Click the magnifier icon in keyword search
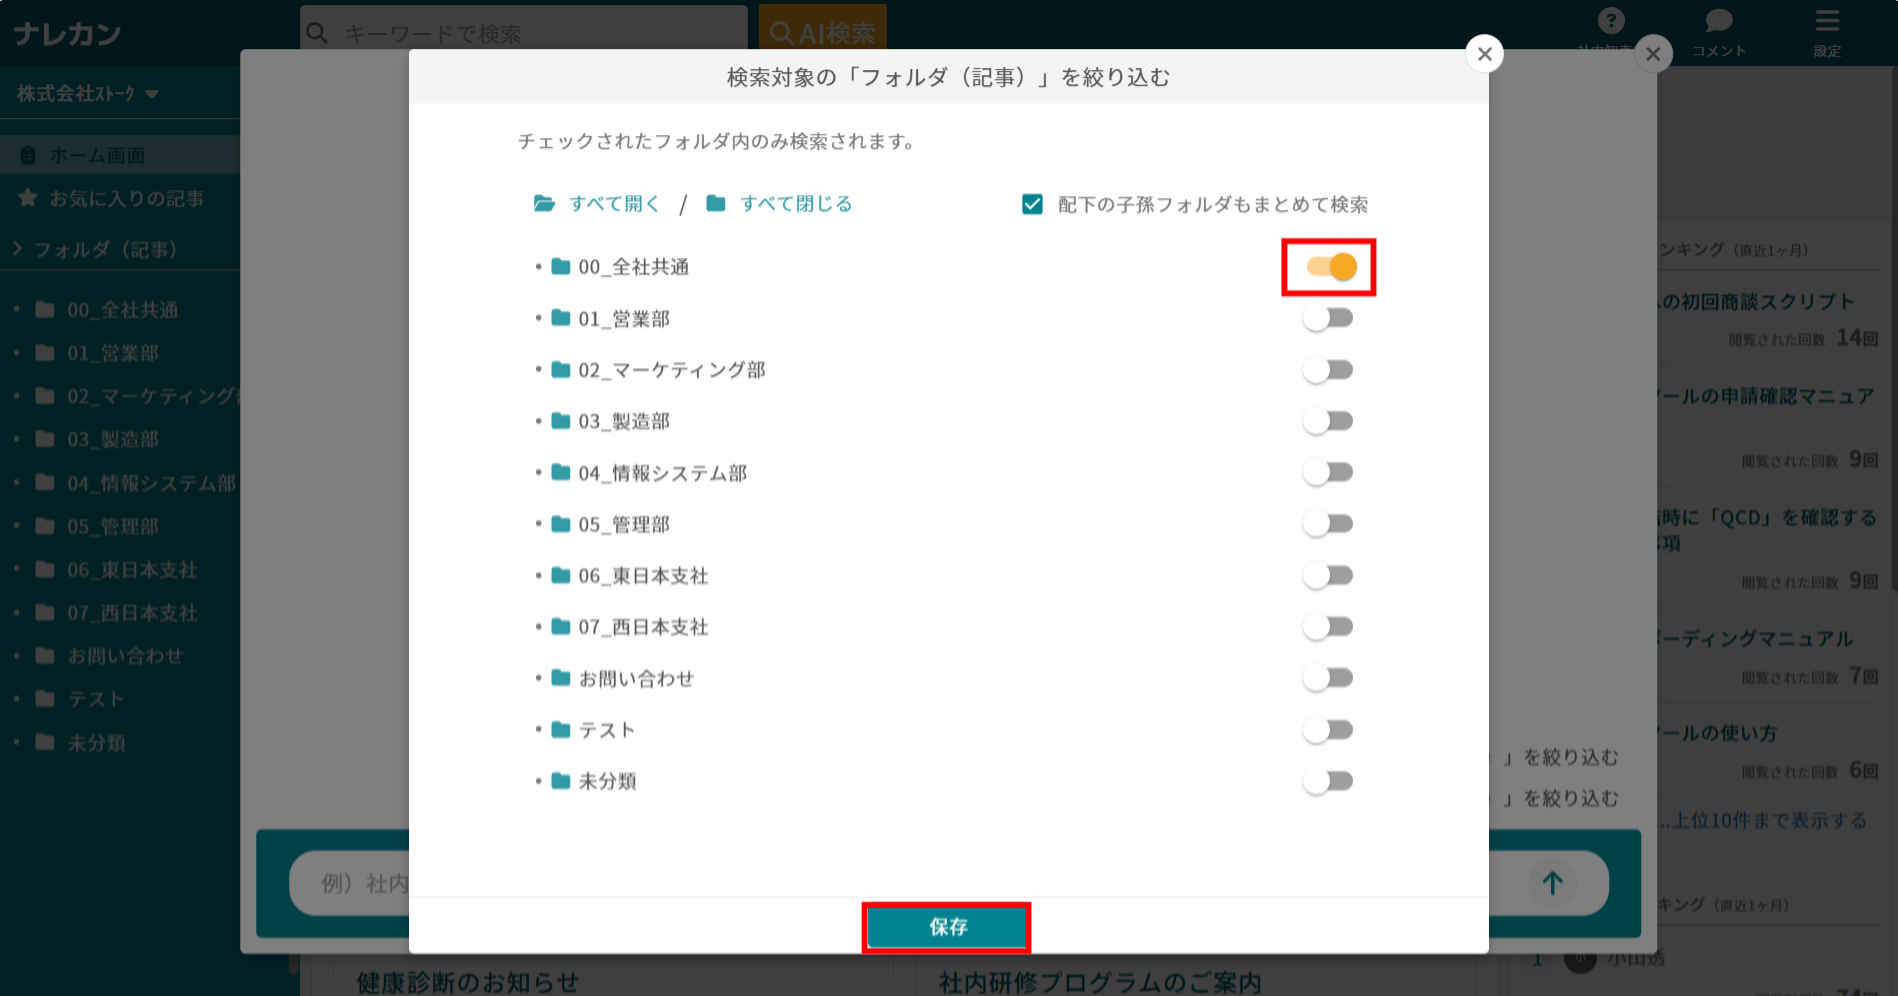1898x996 pixels. point(318,33)
